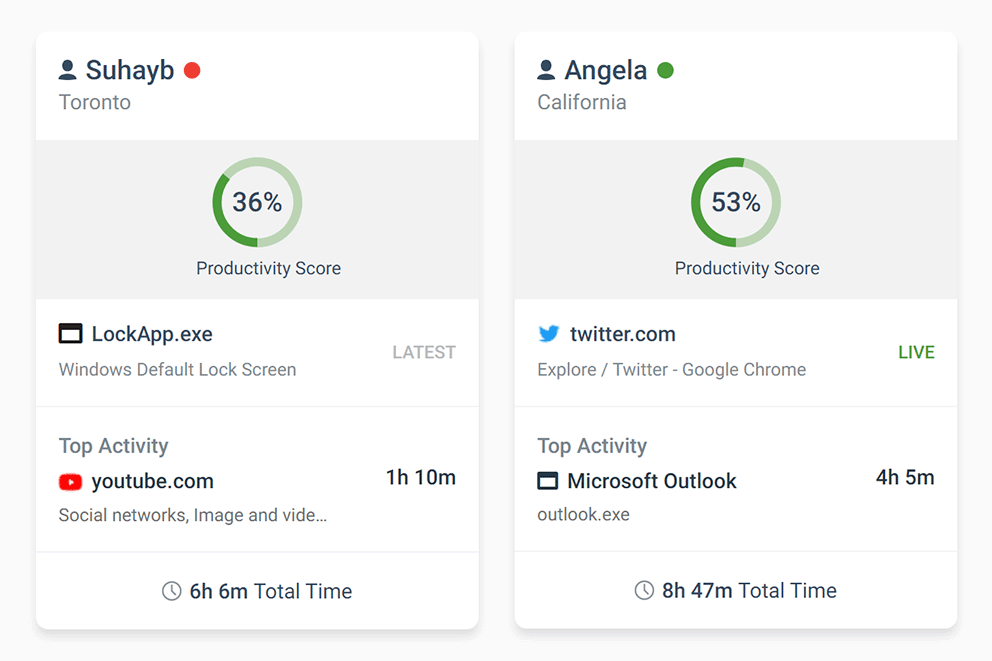This screenshot has height=661, width=992.
Task: Click the YouTube icon beside youtube.com
Action: (70, 481)
